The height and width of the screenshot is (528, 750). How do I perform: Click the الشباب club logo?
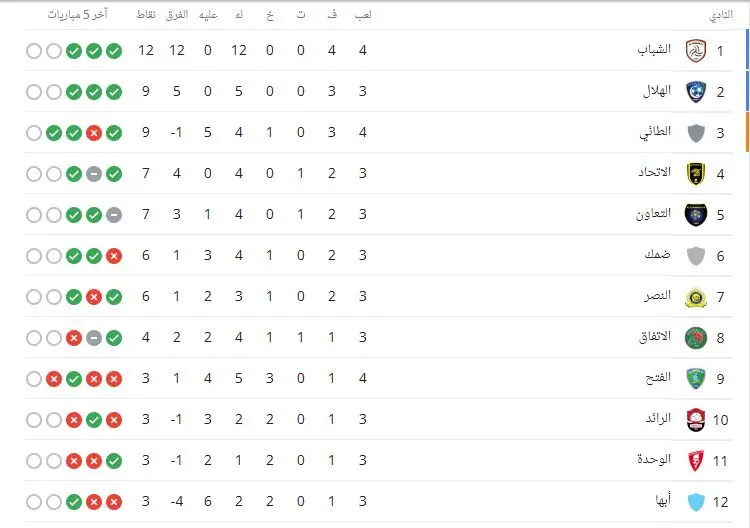[696, 51]
